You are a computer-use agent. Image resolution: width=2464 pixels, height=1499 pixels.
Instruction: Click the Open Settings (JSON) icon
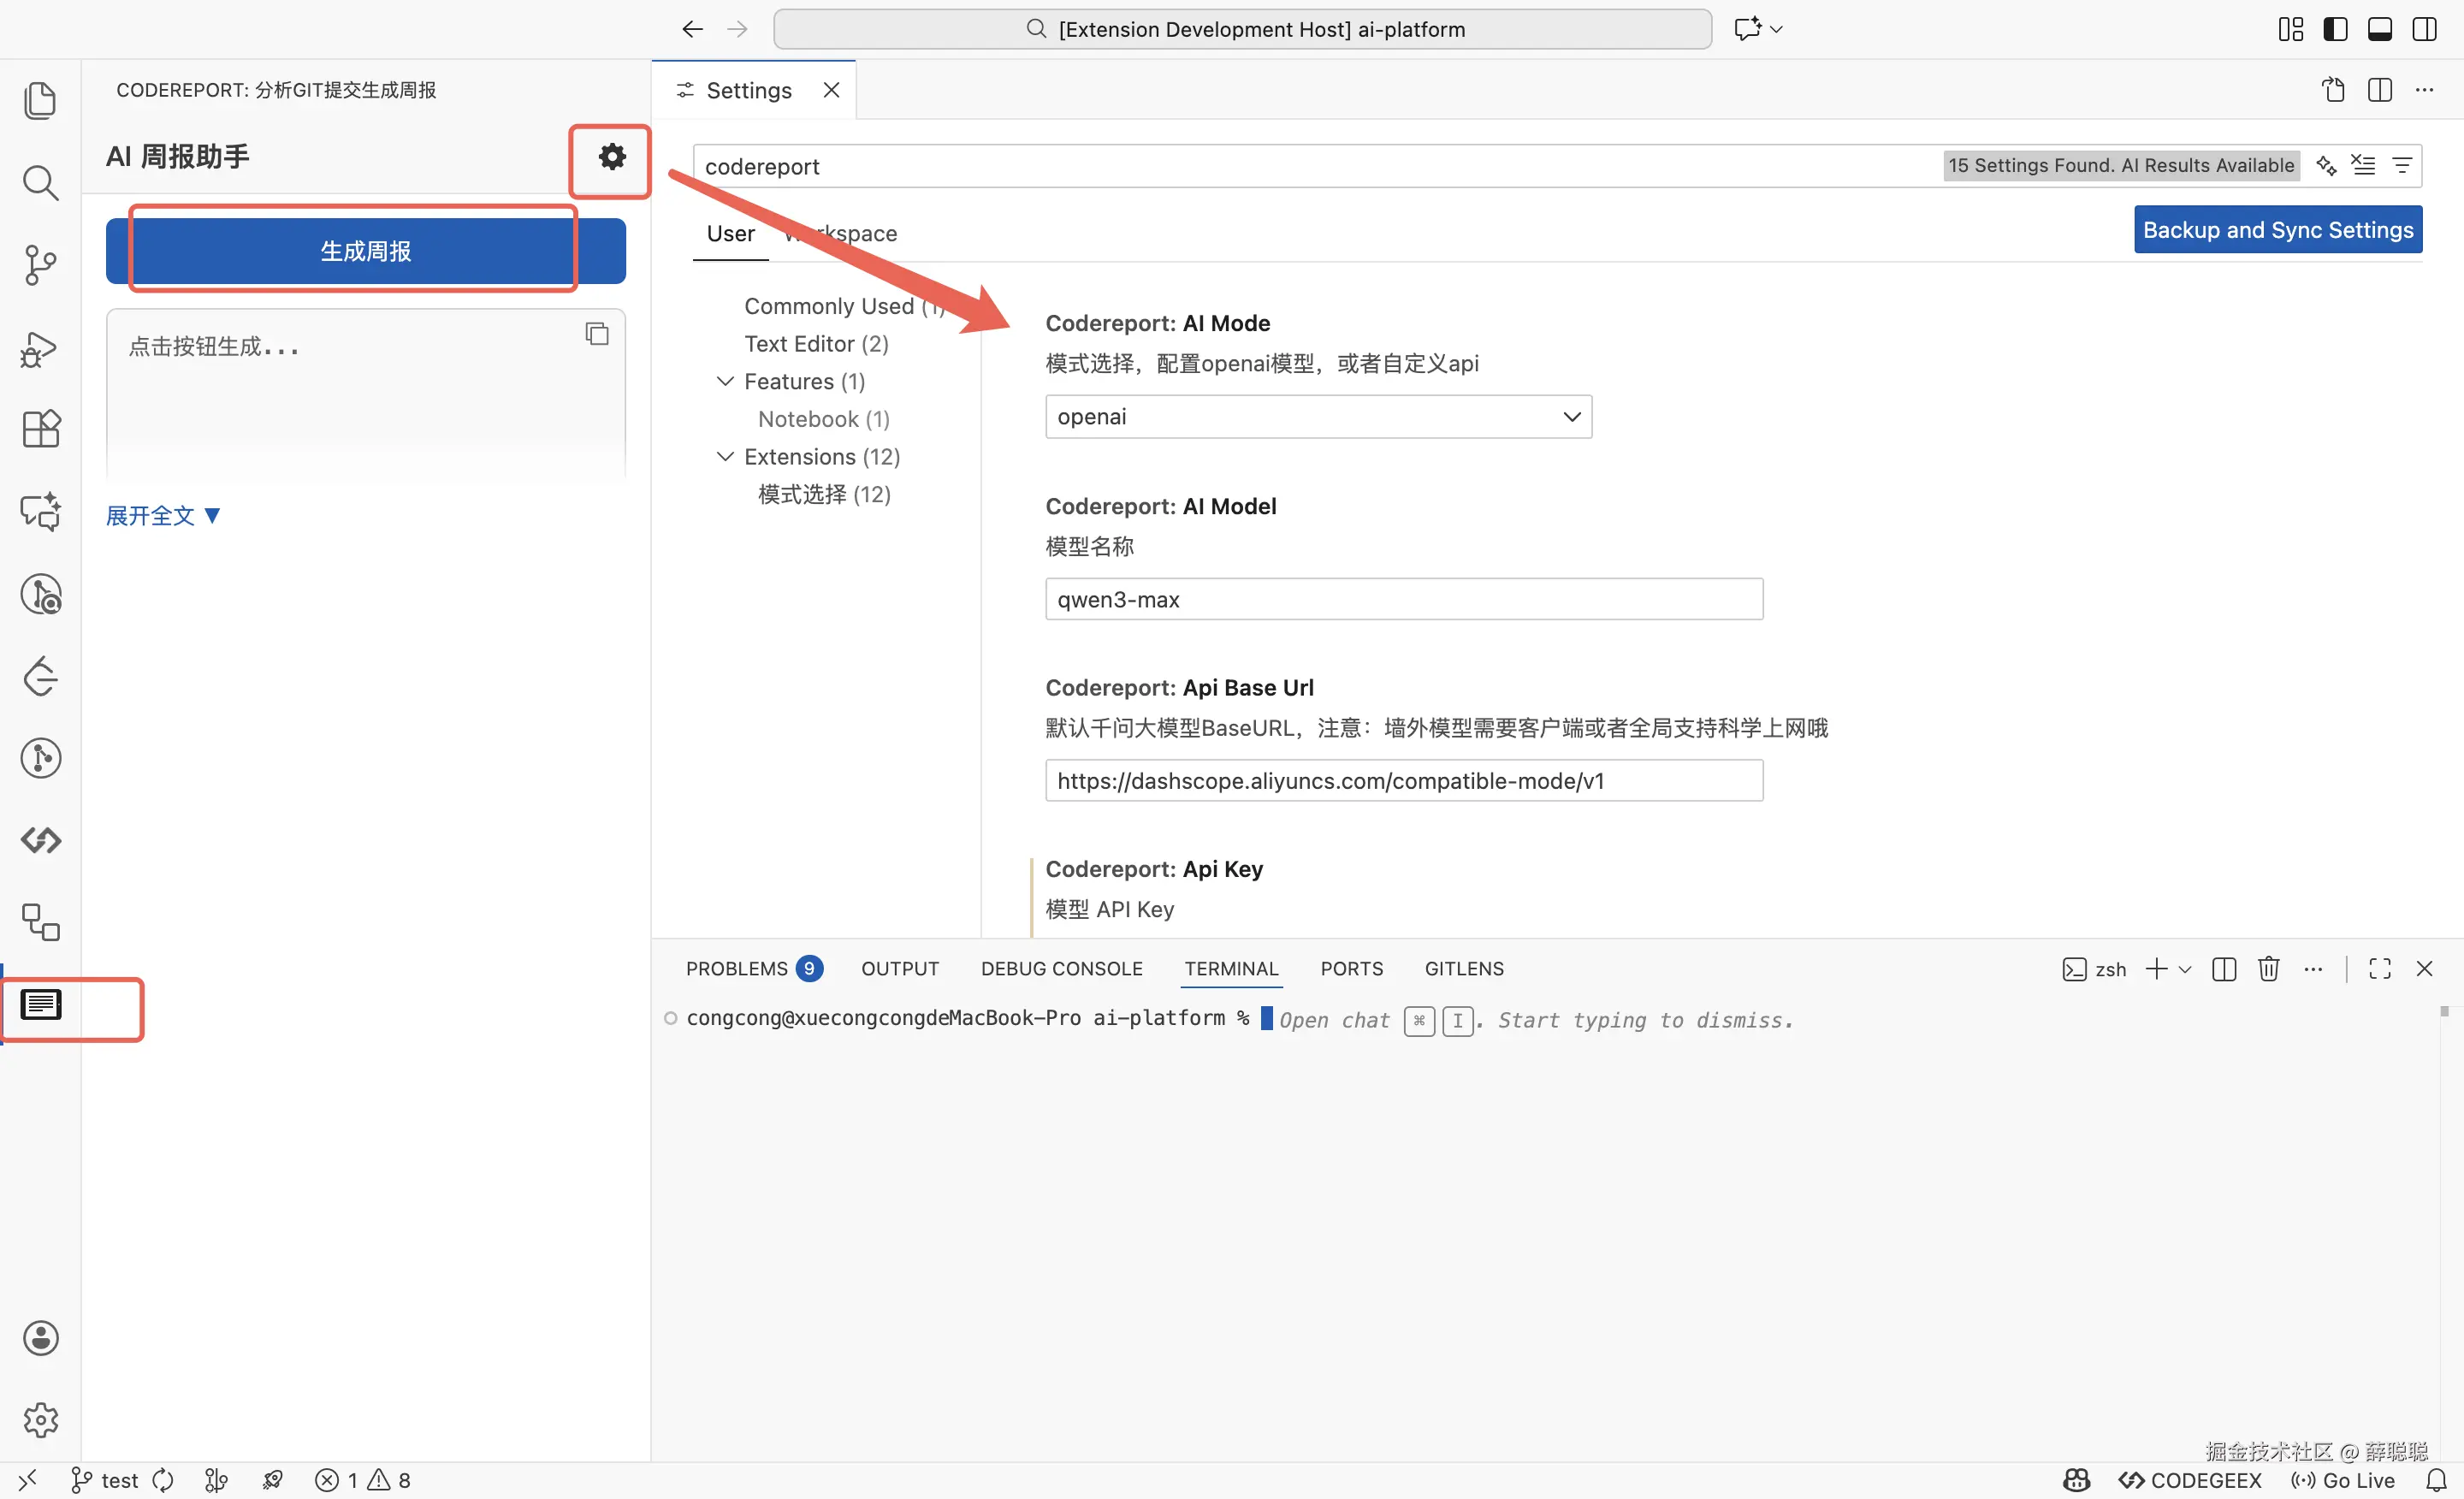click(x=2332, y=90)
